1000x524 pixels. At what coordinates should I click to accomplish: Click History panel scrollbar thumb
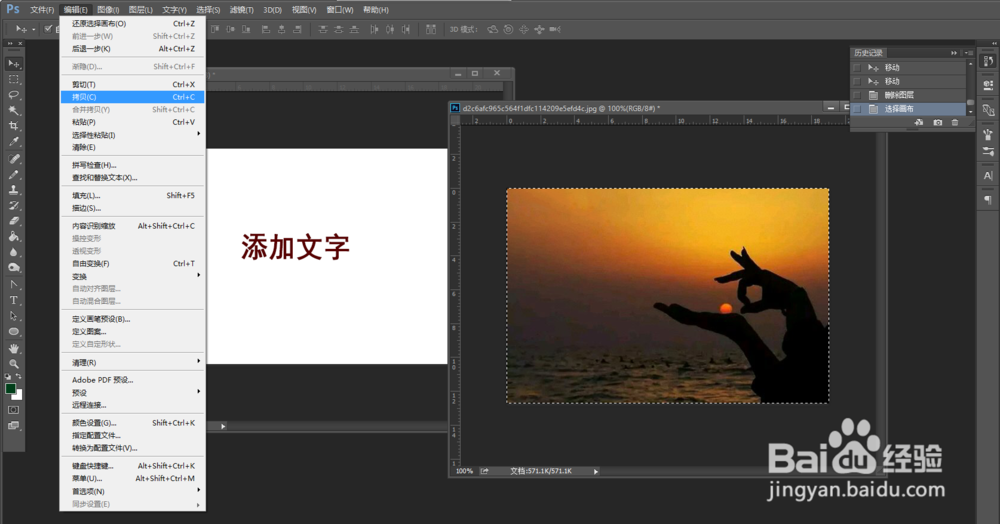(971, 102)
